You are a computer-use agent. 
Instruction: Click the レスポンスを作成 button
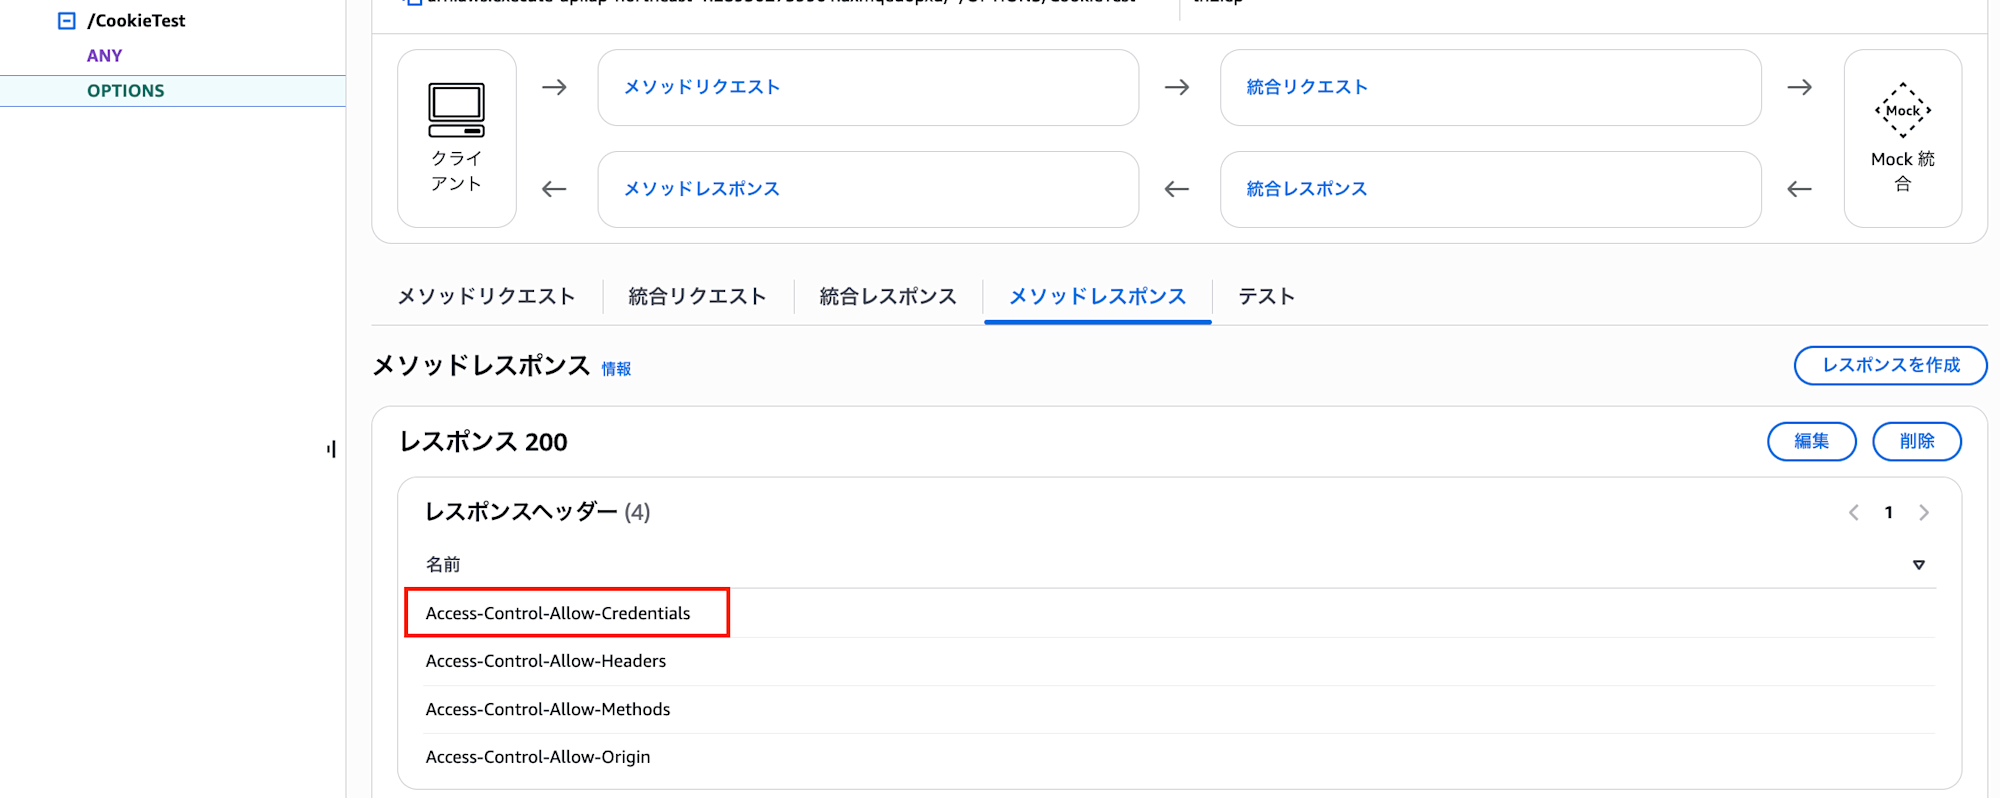[1890, 365]
